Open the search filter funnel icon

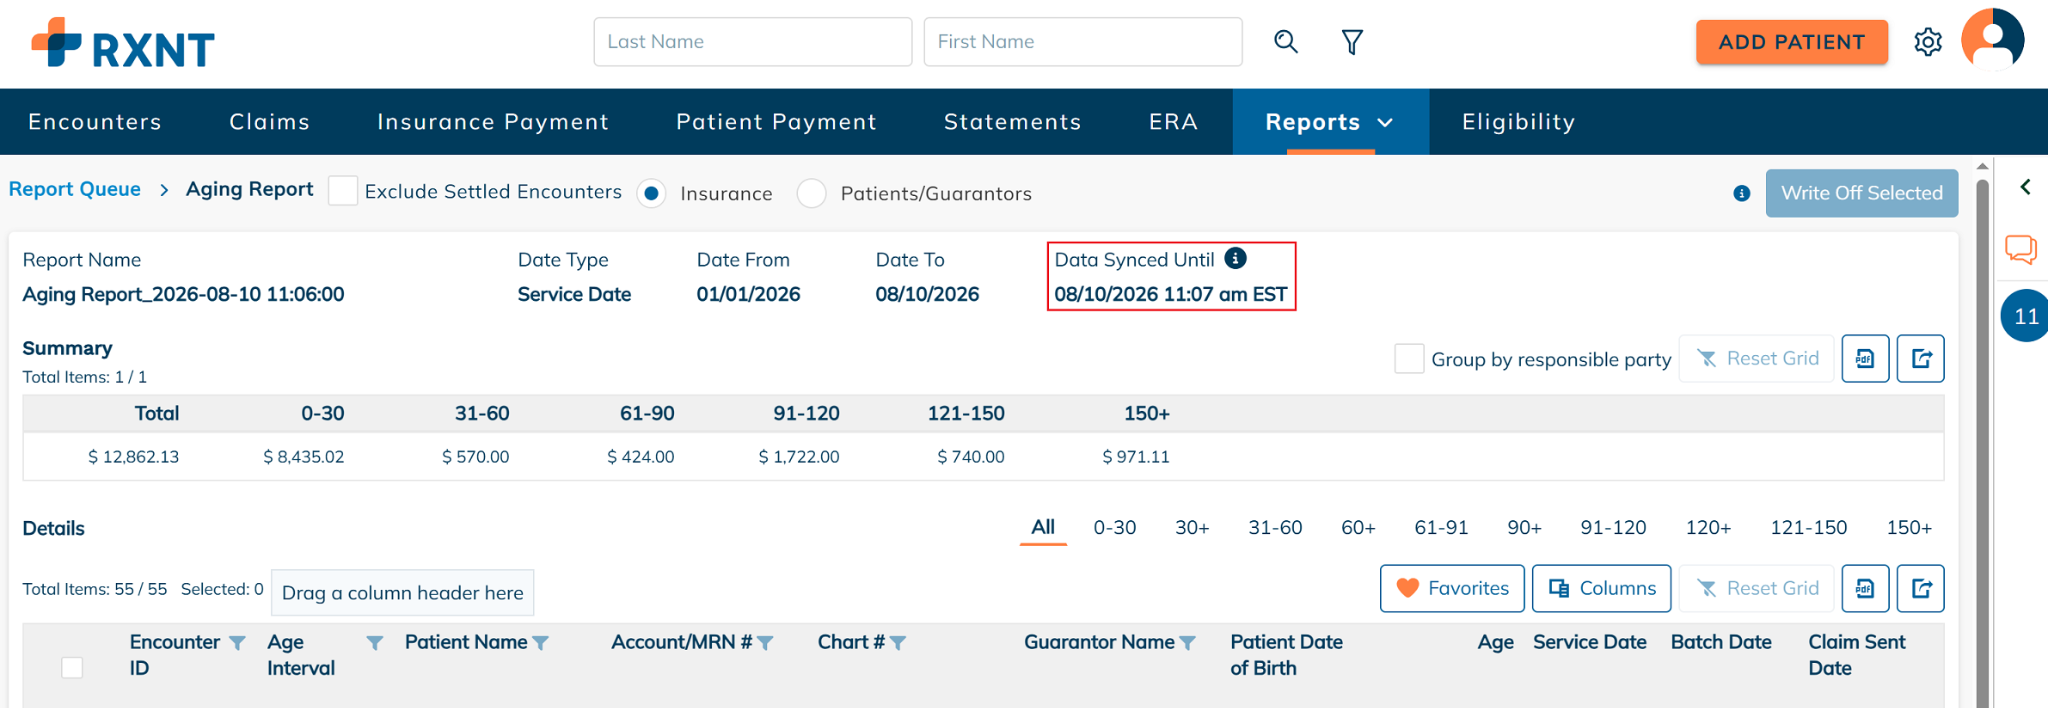[x=1352, y=42]
